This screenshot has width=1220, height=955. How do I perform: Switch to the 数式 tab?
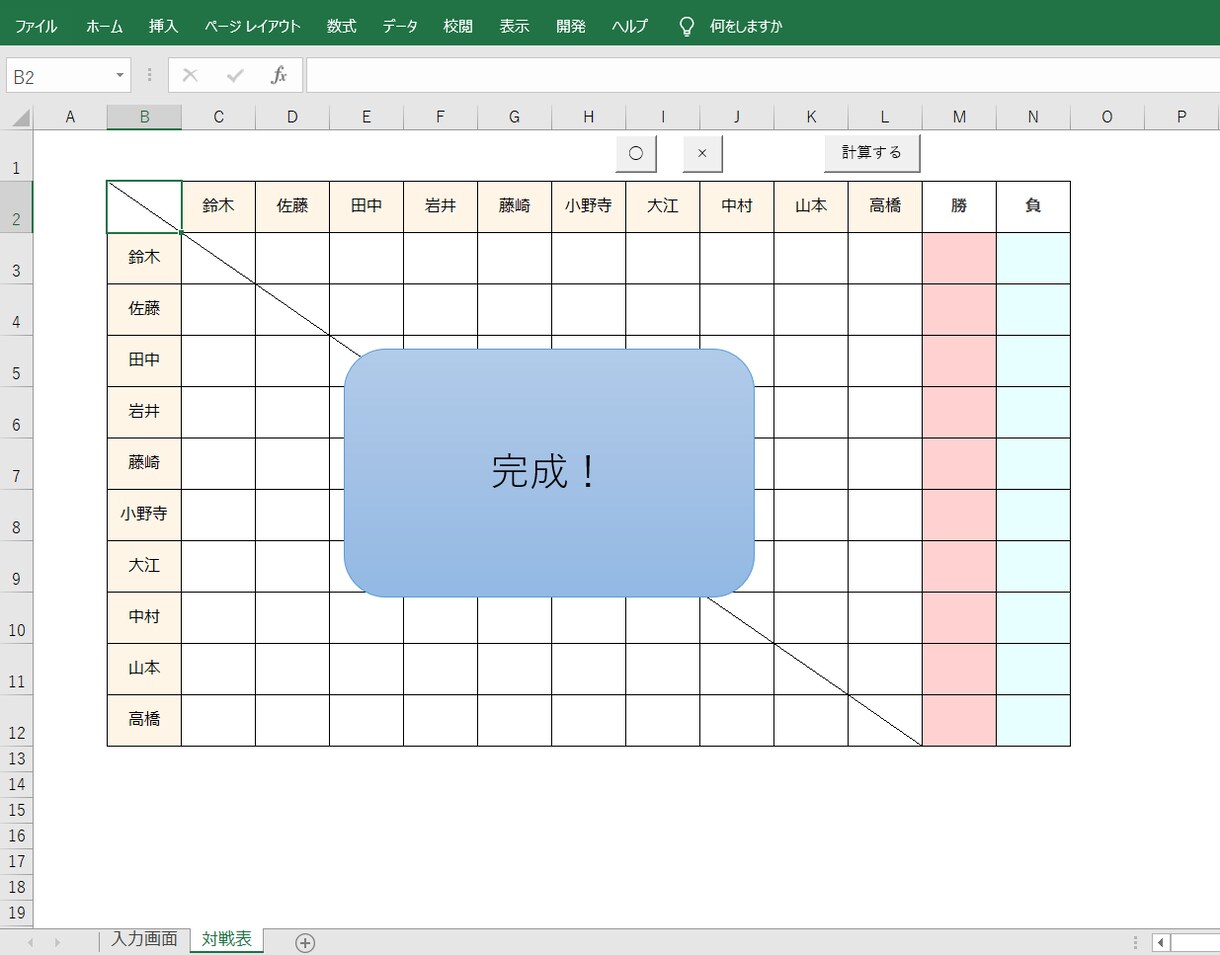point(341,27)
